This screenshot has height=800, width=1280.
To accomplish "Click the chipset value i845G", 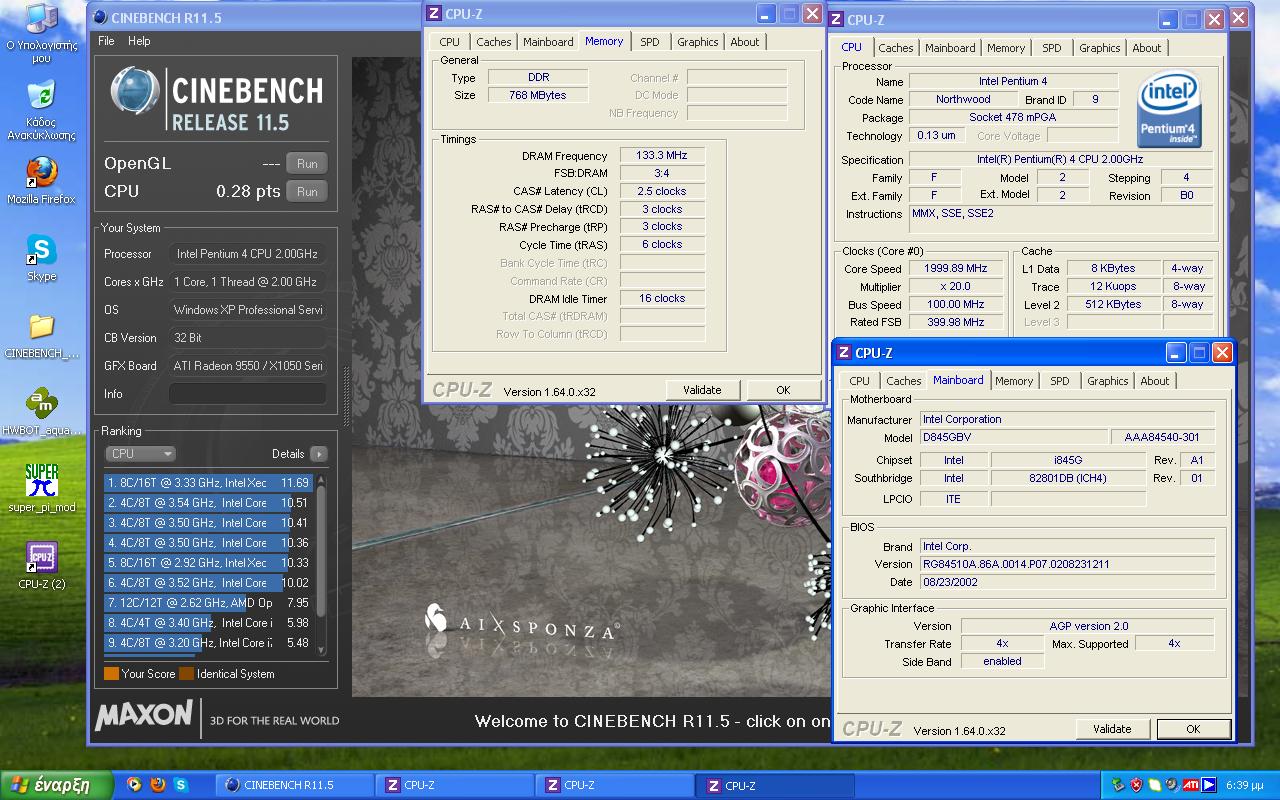I will (1069, 460).
